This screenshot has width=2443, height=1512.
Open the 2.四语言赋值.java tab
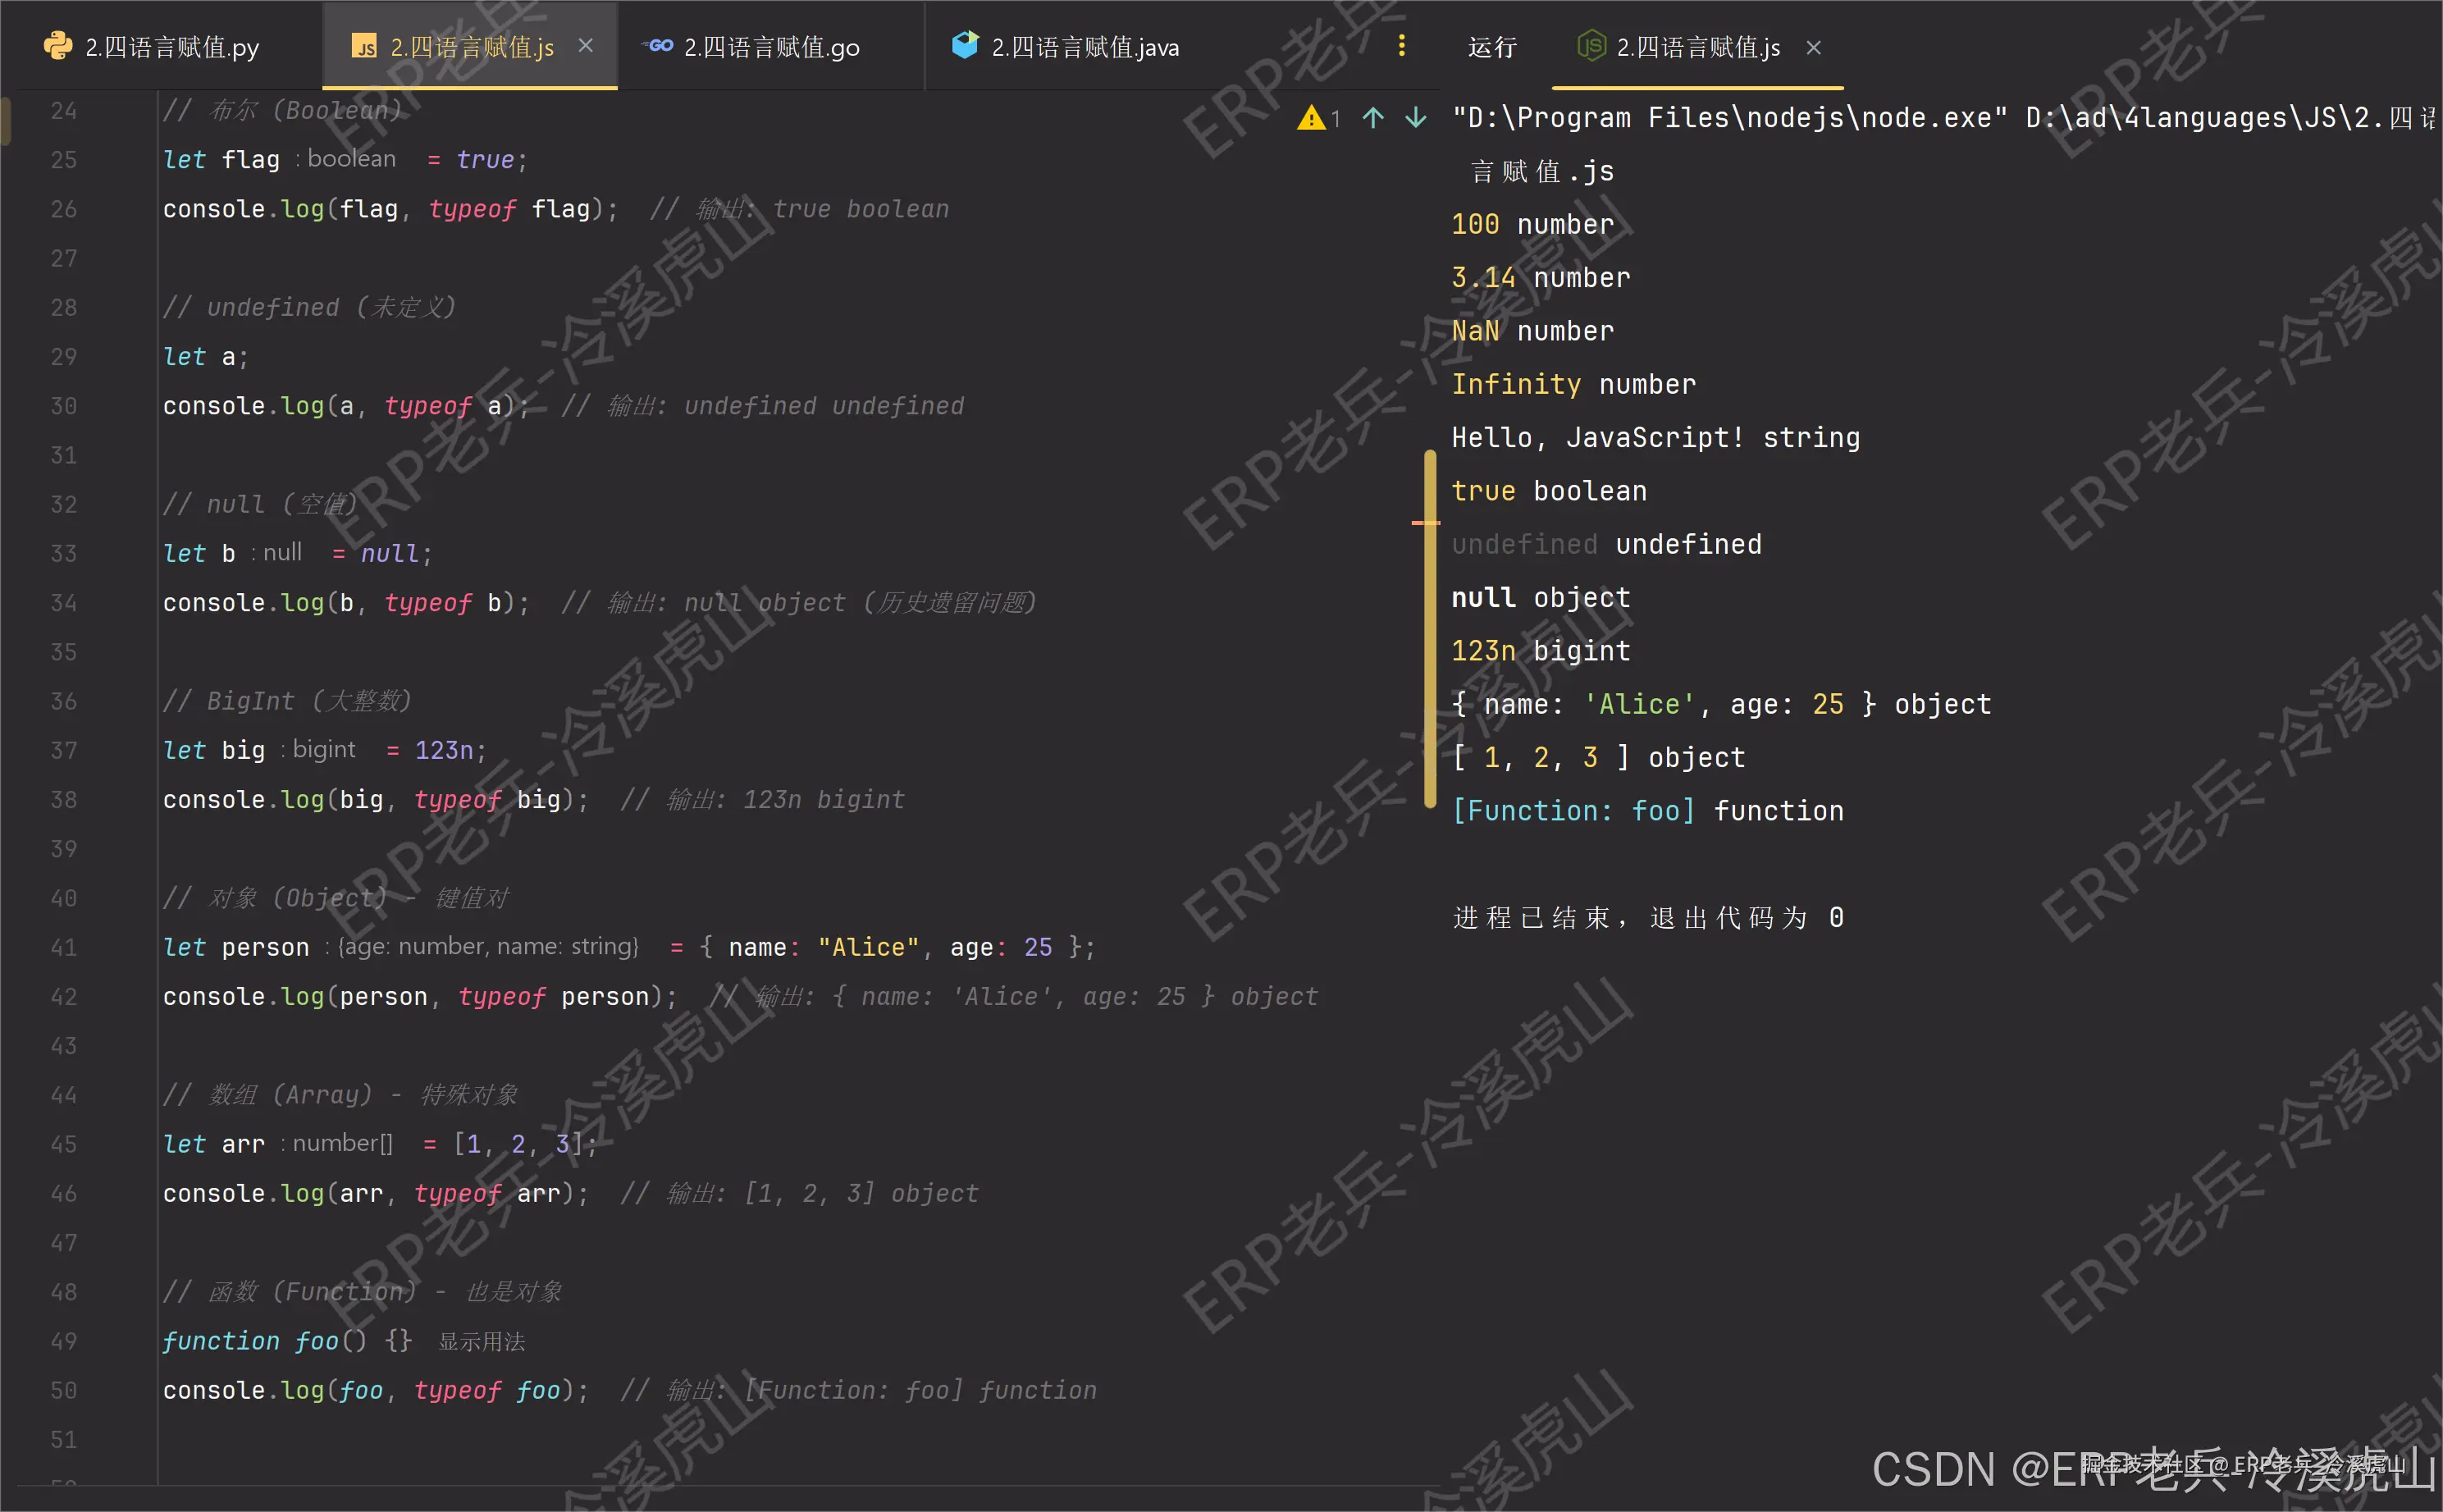point(1085,46)
